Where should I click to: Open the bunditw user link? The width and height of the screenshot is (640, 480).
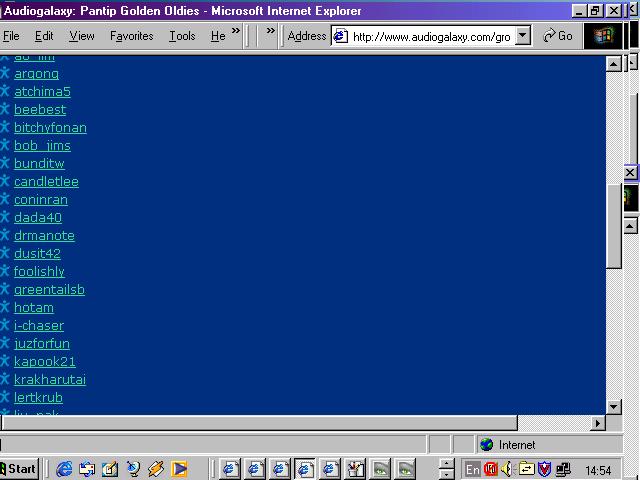(39, 163)
